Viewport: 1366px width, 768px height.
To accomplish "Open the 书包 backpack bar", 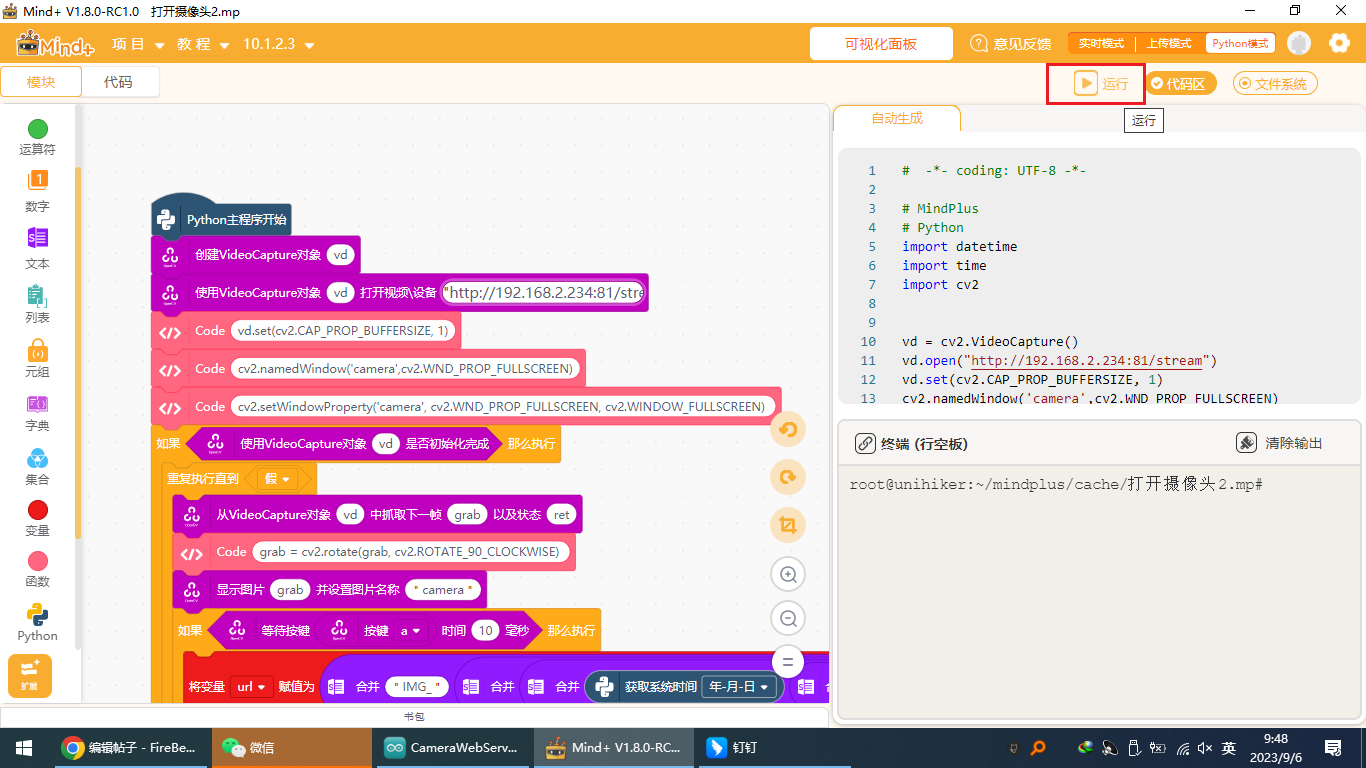I will (x=414, y=717).
